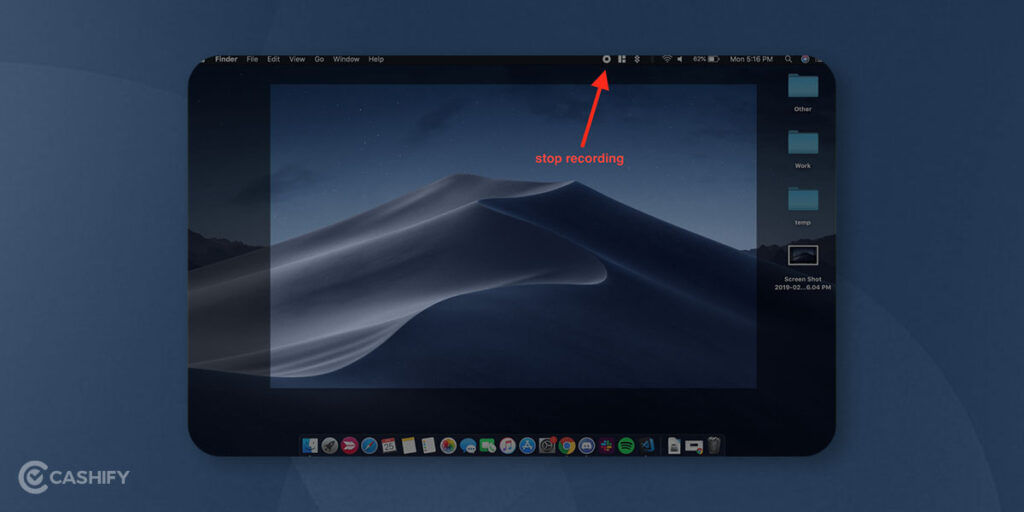The image size is (1024, 512).
Task: Open the Finder app menu
Action: (x=226, y=59)
